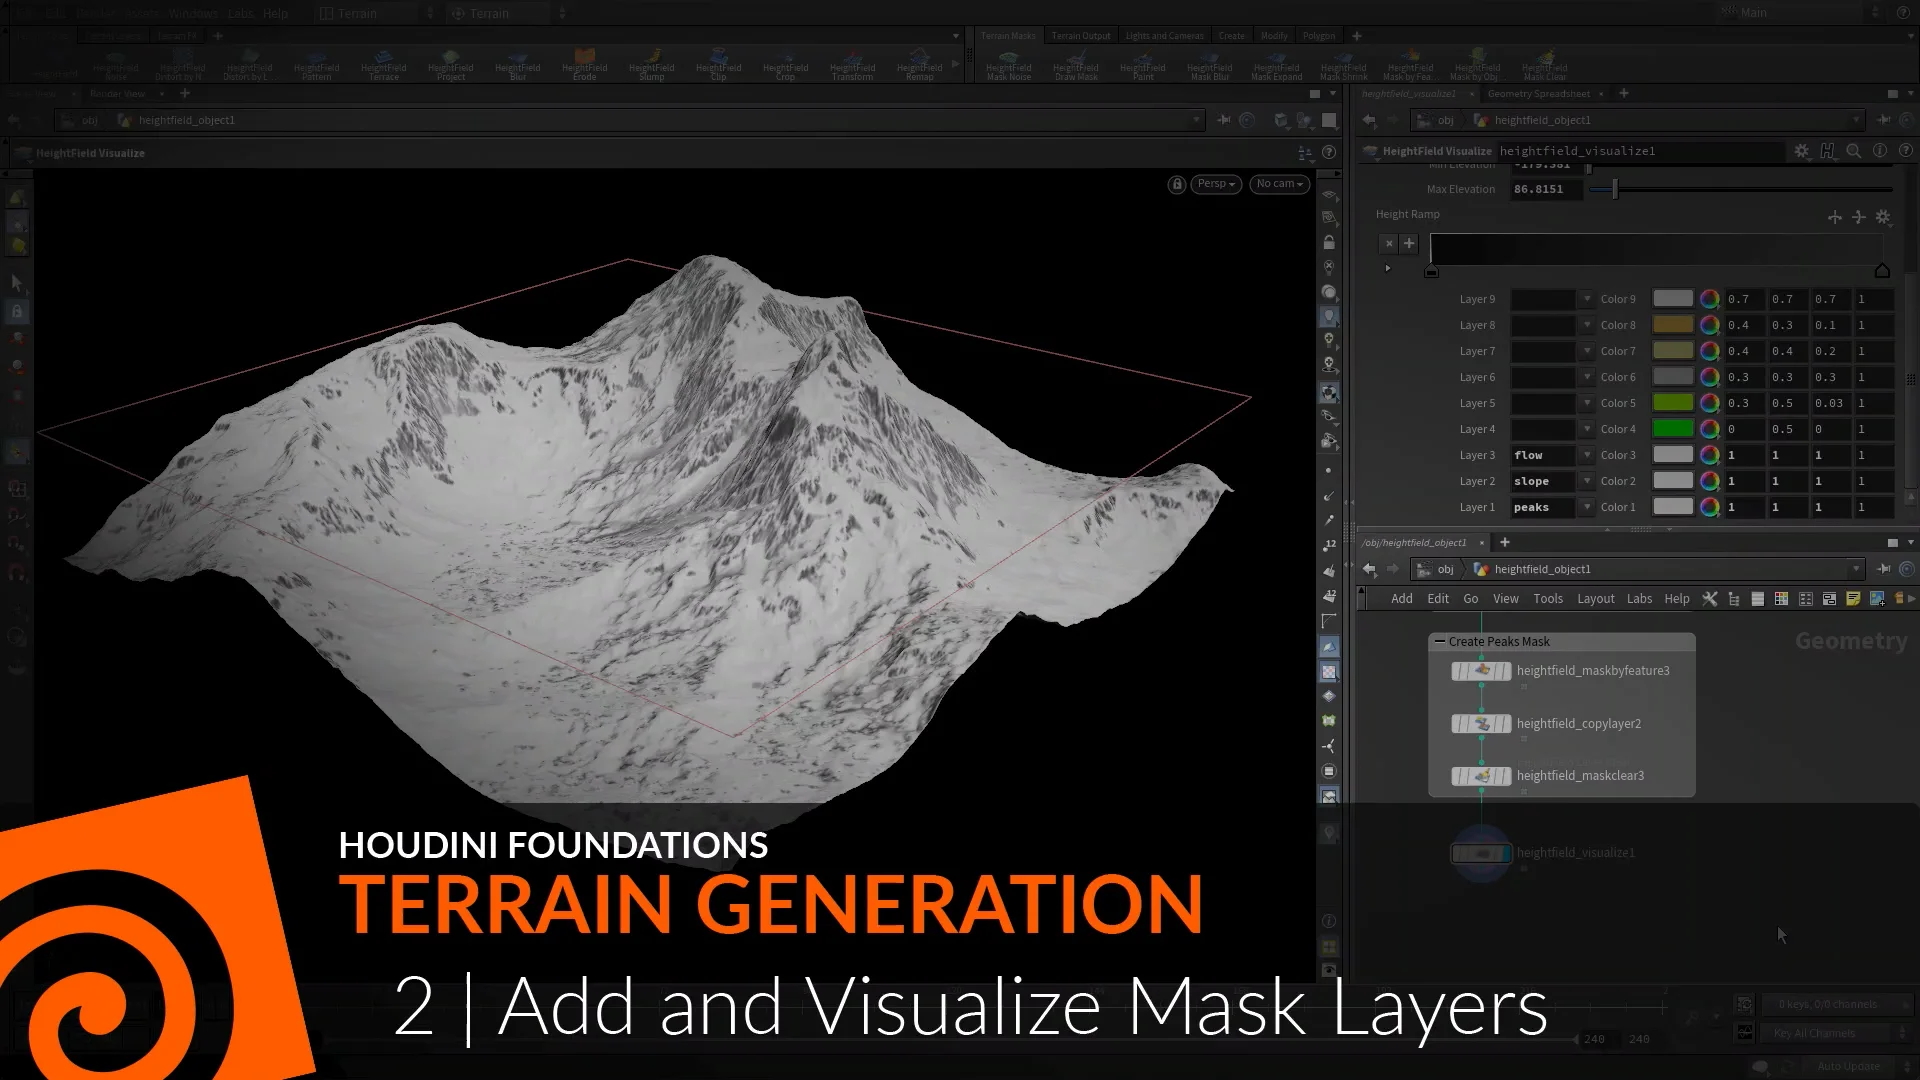Click the green Color 5 swatch
Screen dimensions: 1920x1080
click(x=1672, y=403)
